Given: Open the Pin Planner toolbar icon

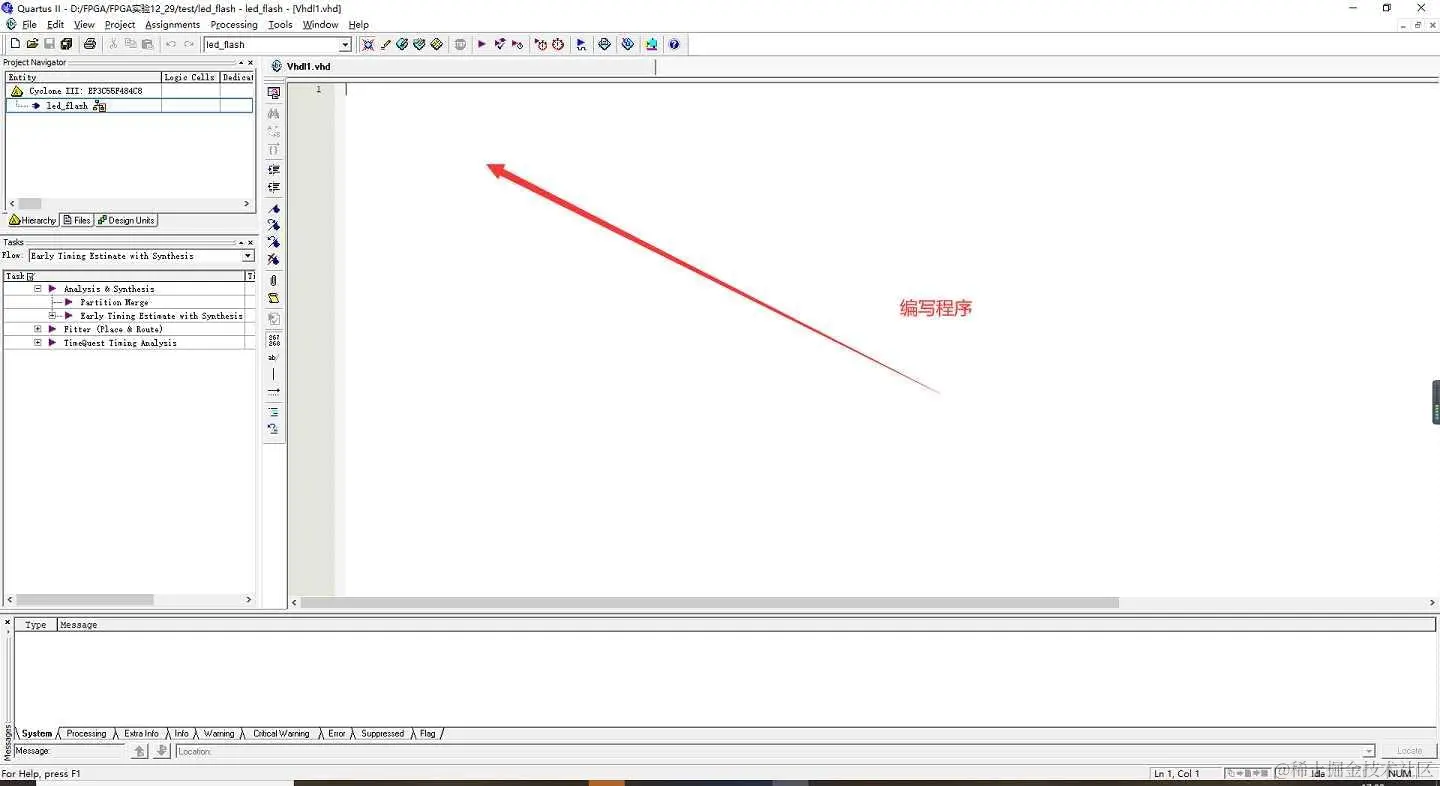Looking at the screenshot, I should pyautogui.click(x=419, y=44).
